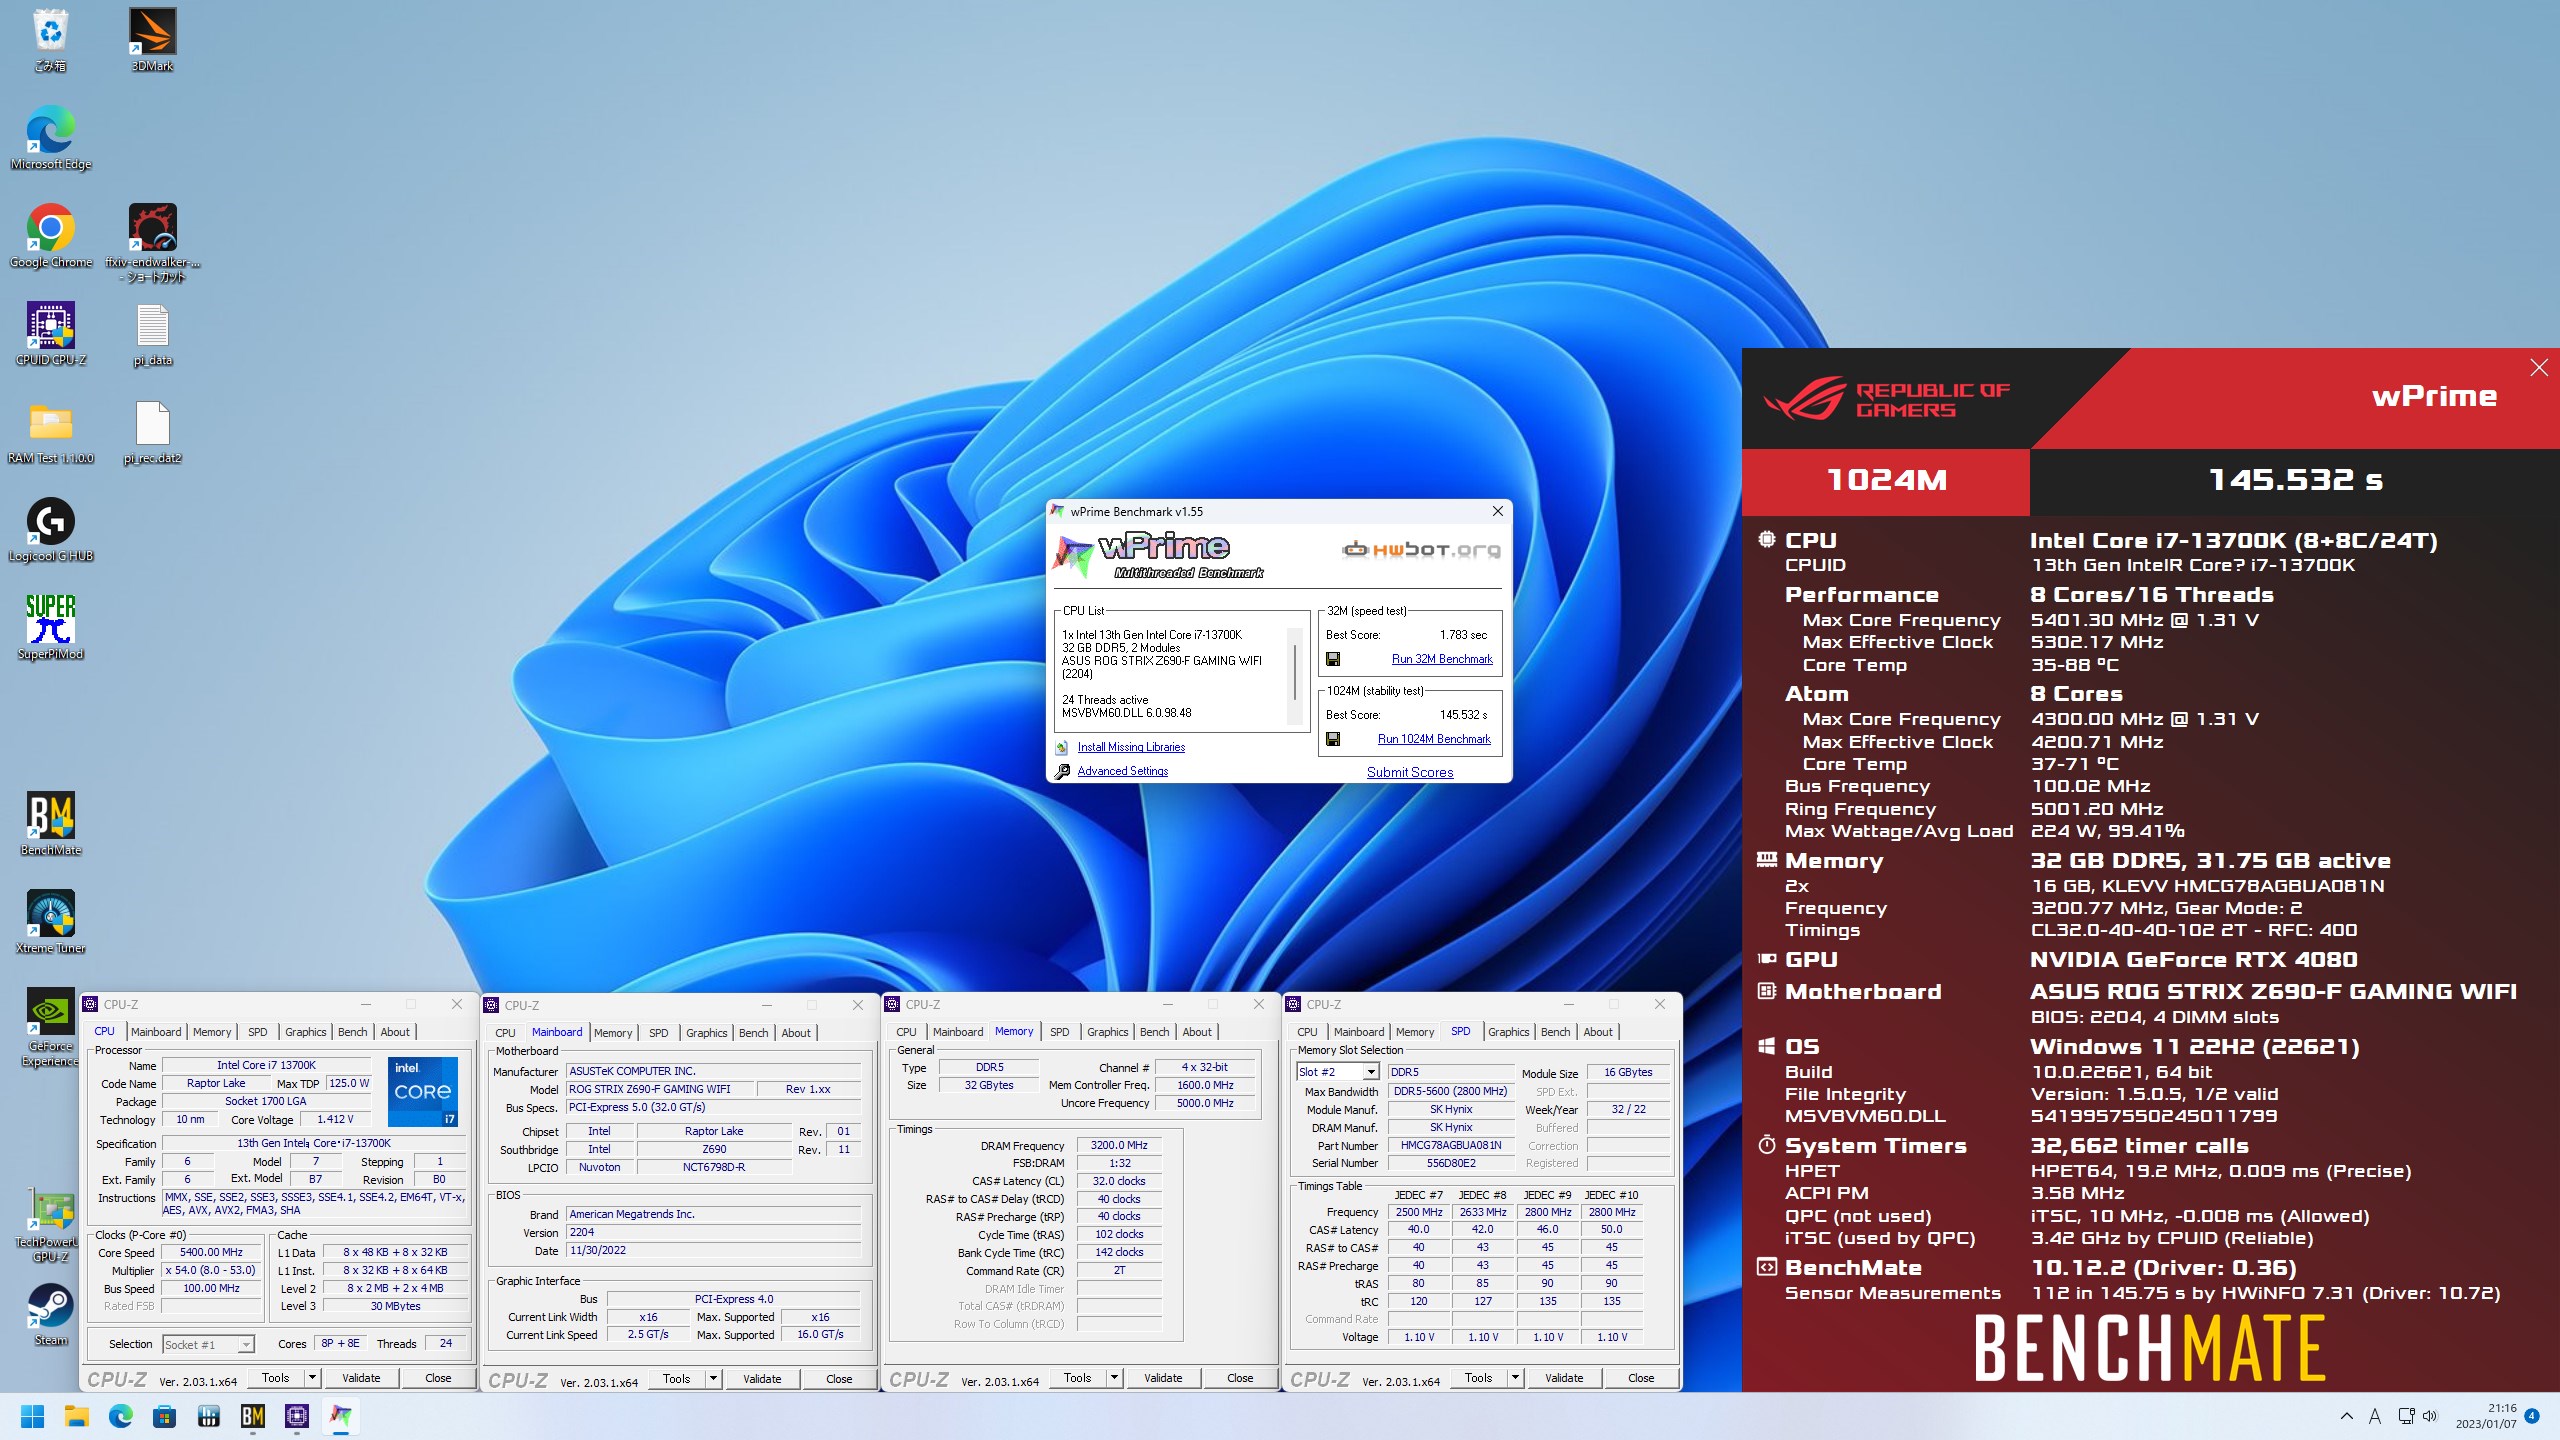Expand the Tools arrow in the Memory window

click(1114, 1378)
